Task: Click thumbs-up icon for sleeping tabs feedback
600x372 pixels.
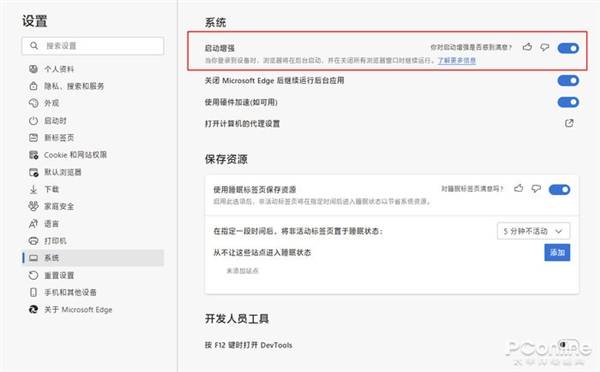Action: click(x=518, y=188)
